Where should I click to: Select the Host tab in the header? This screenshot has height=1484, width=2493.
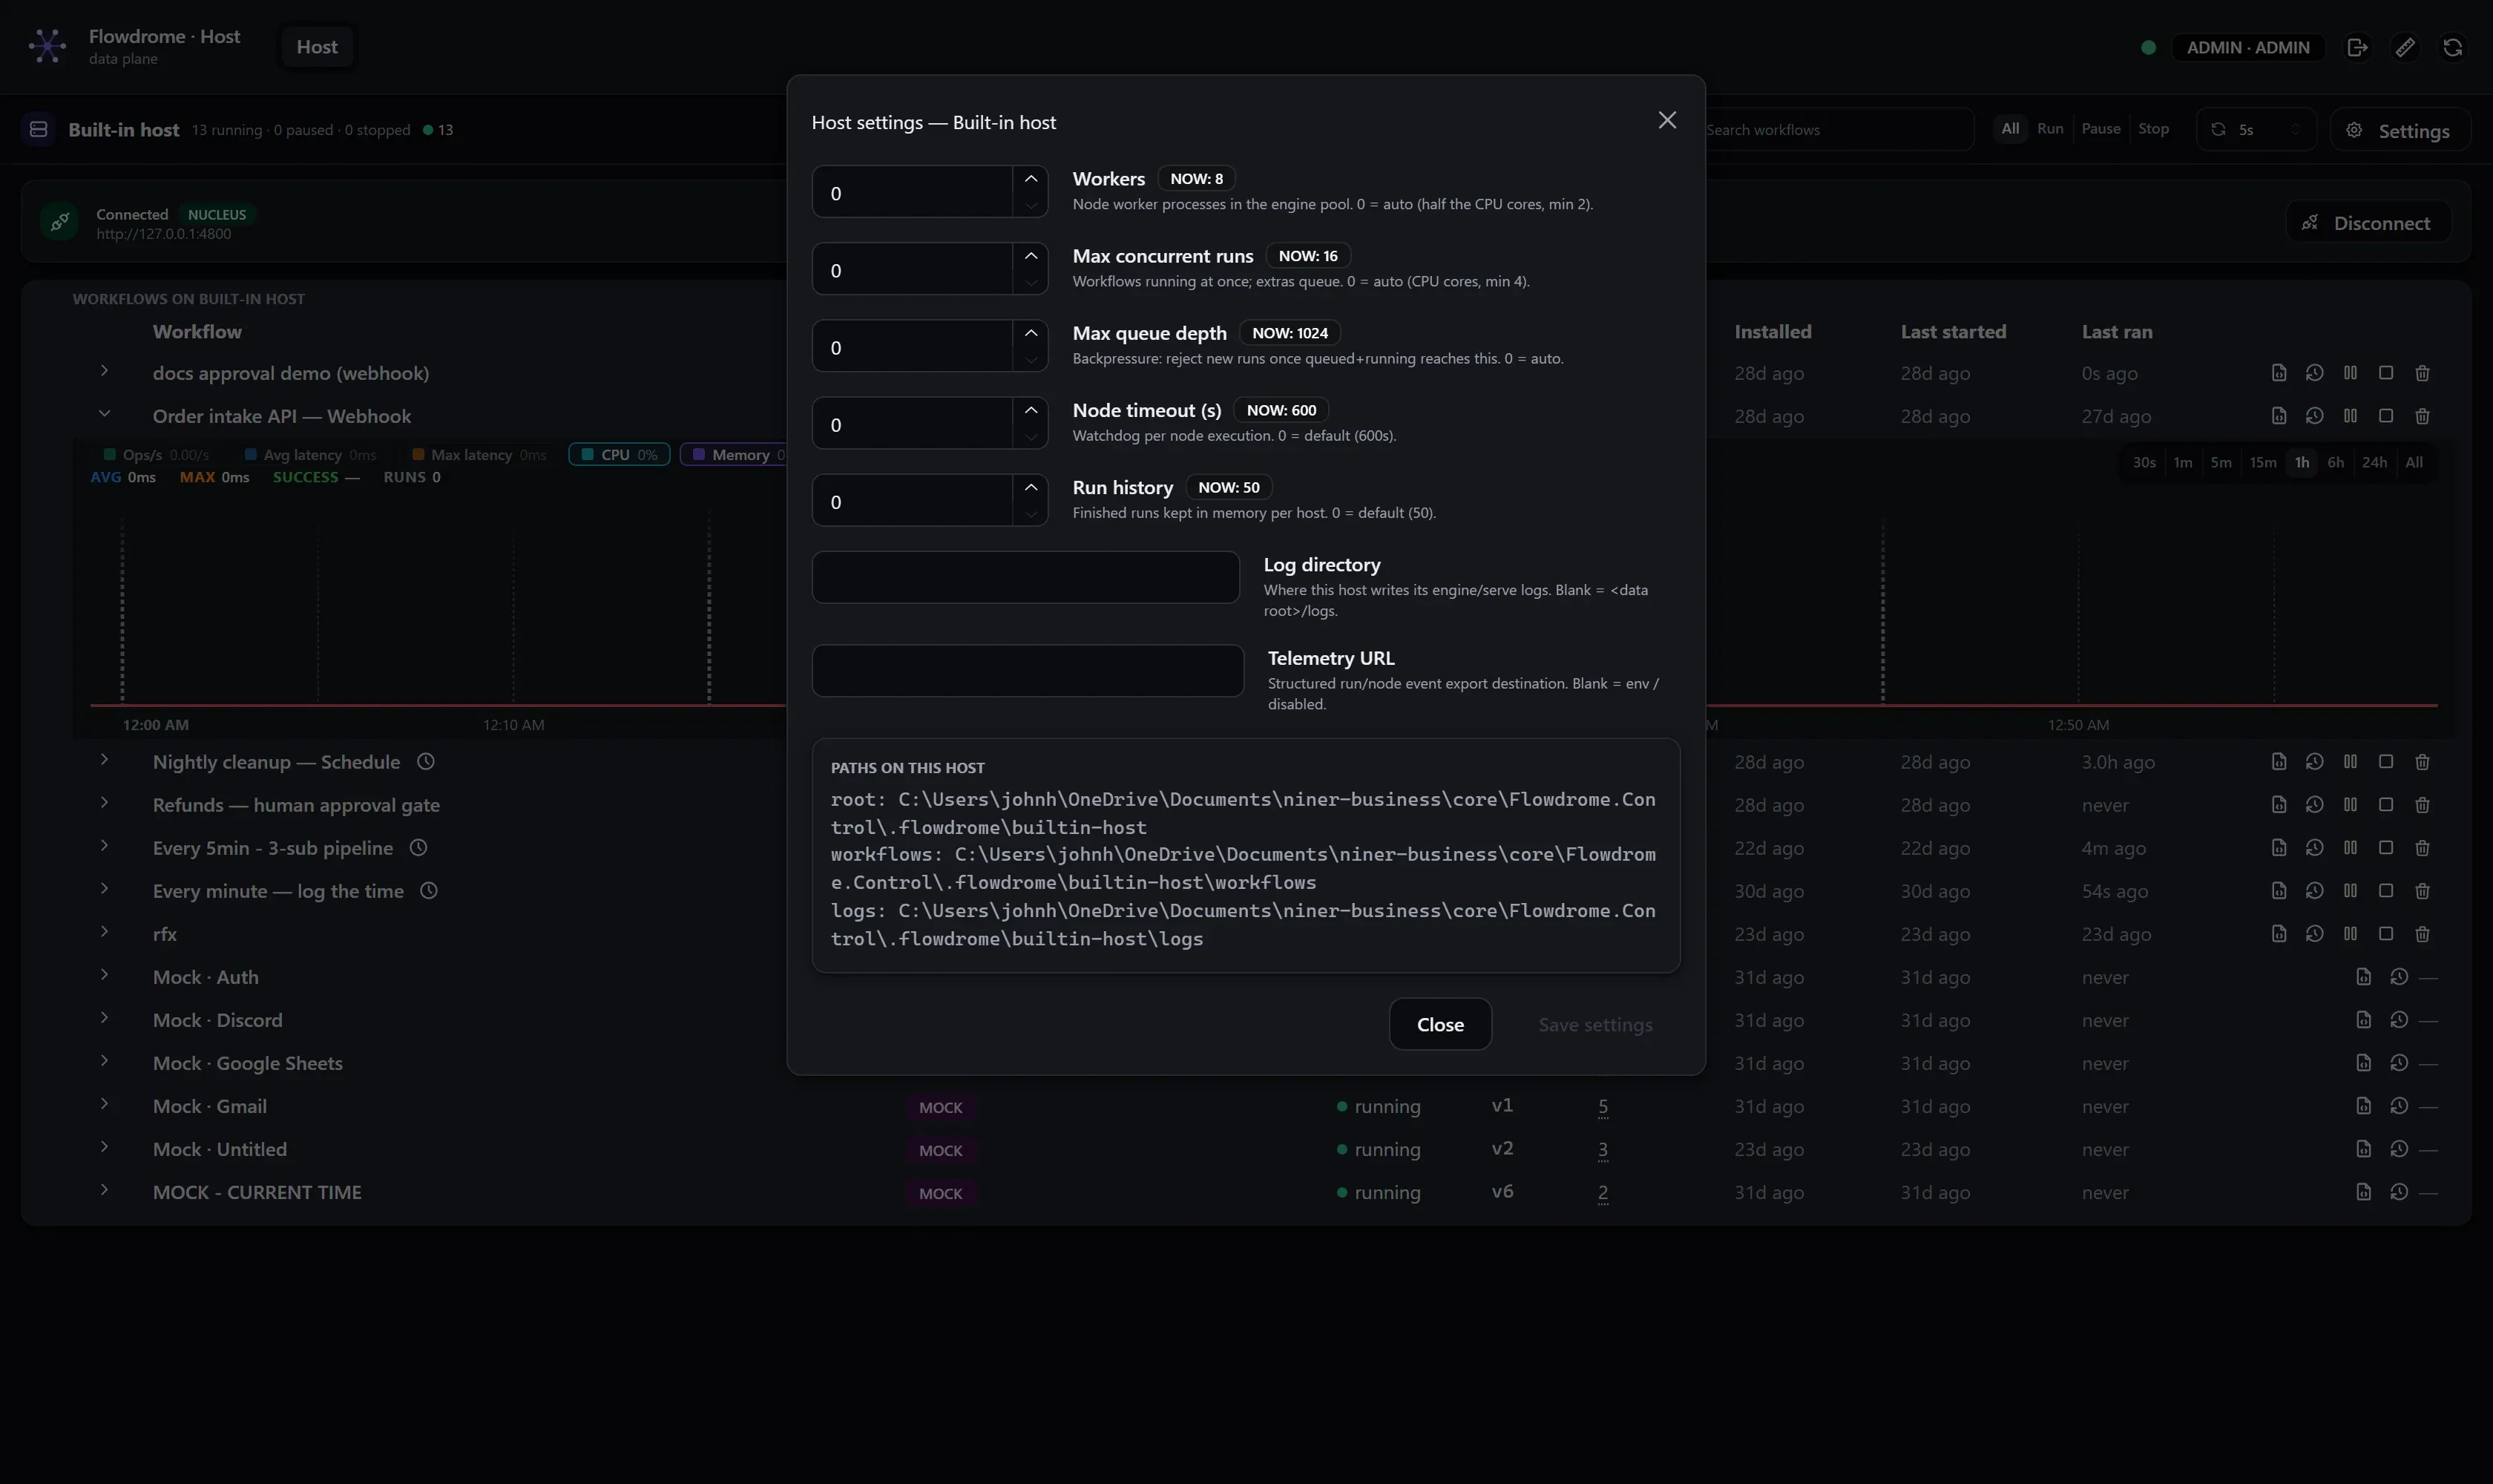(x=317, y=47)
